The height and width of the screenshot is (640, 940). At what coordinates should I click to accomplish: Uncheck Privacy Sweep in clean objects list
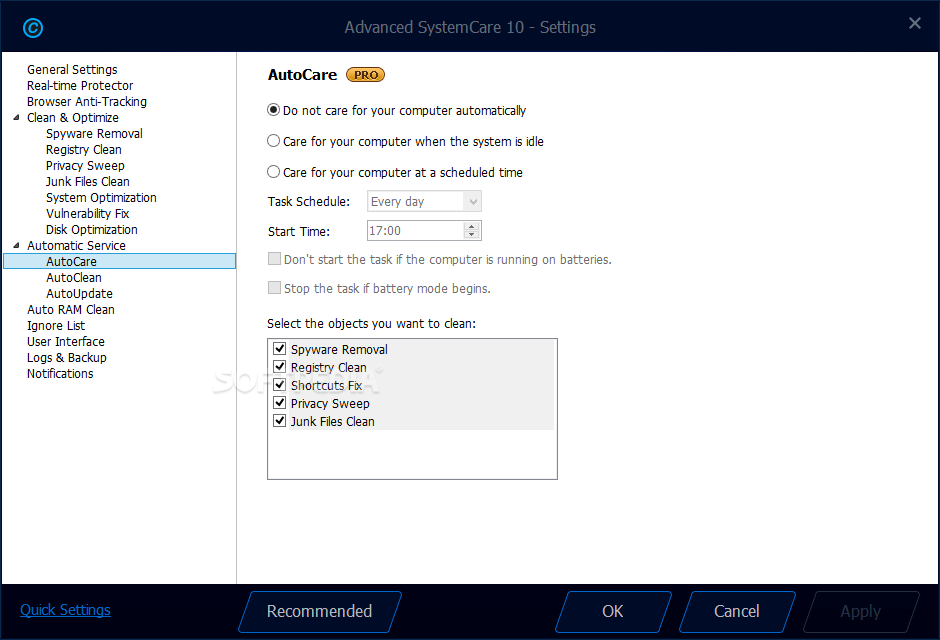pos(279,402)
